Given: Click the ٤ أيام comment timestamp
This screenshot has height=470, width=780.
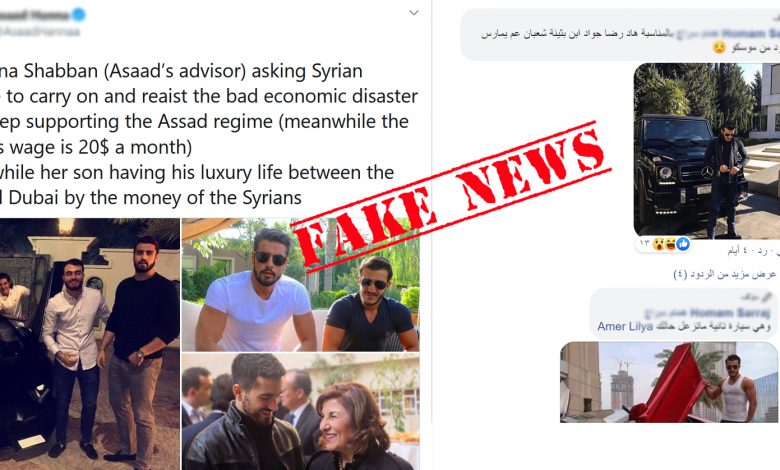Looking at the screenshot, I should point(739,251).
